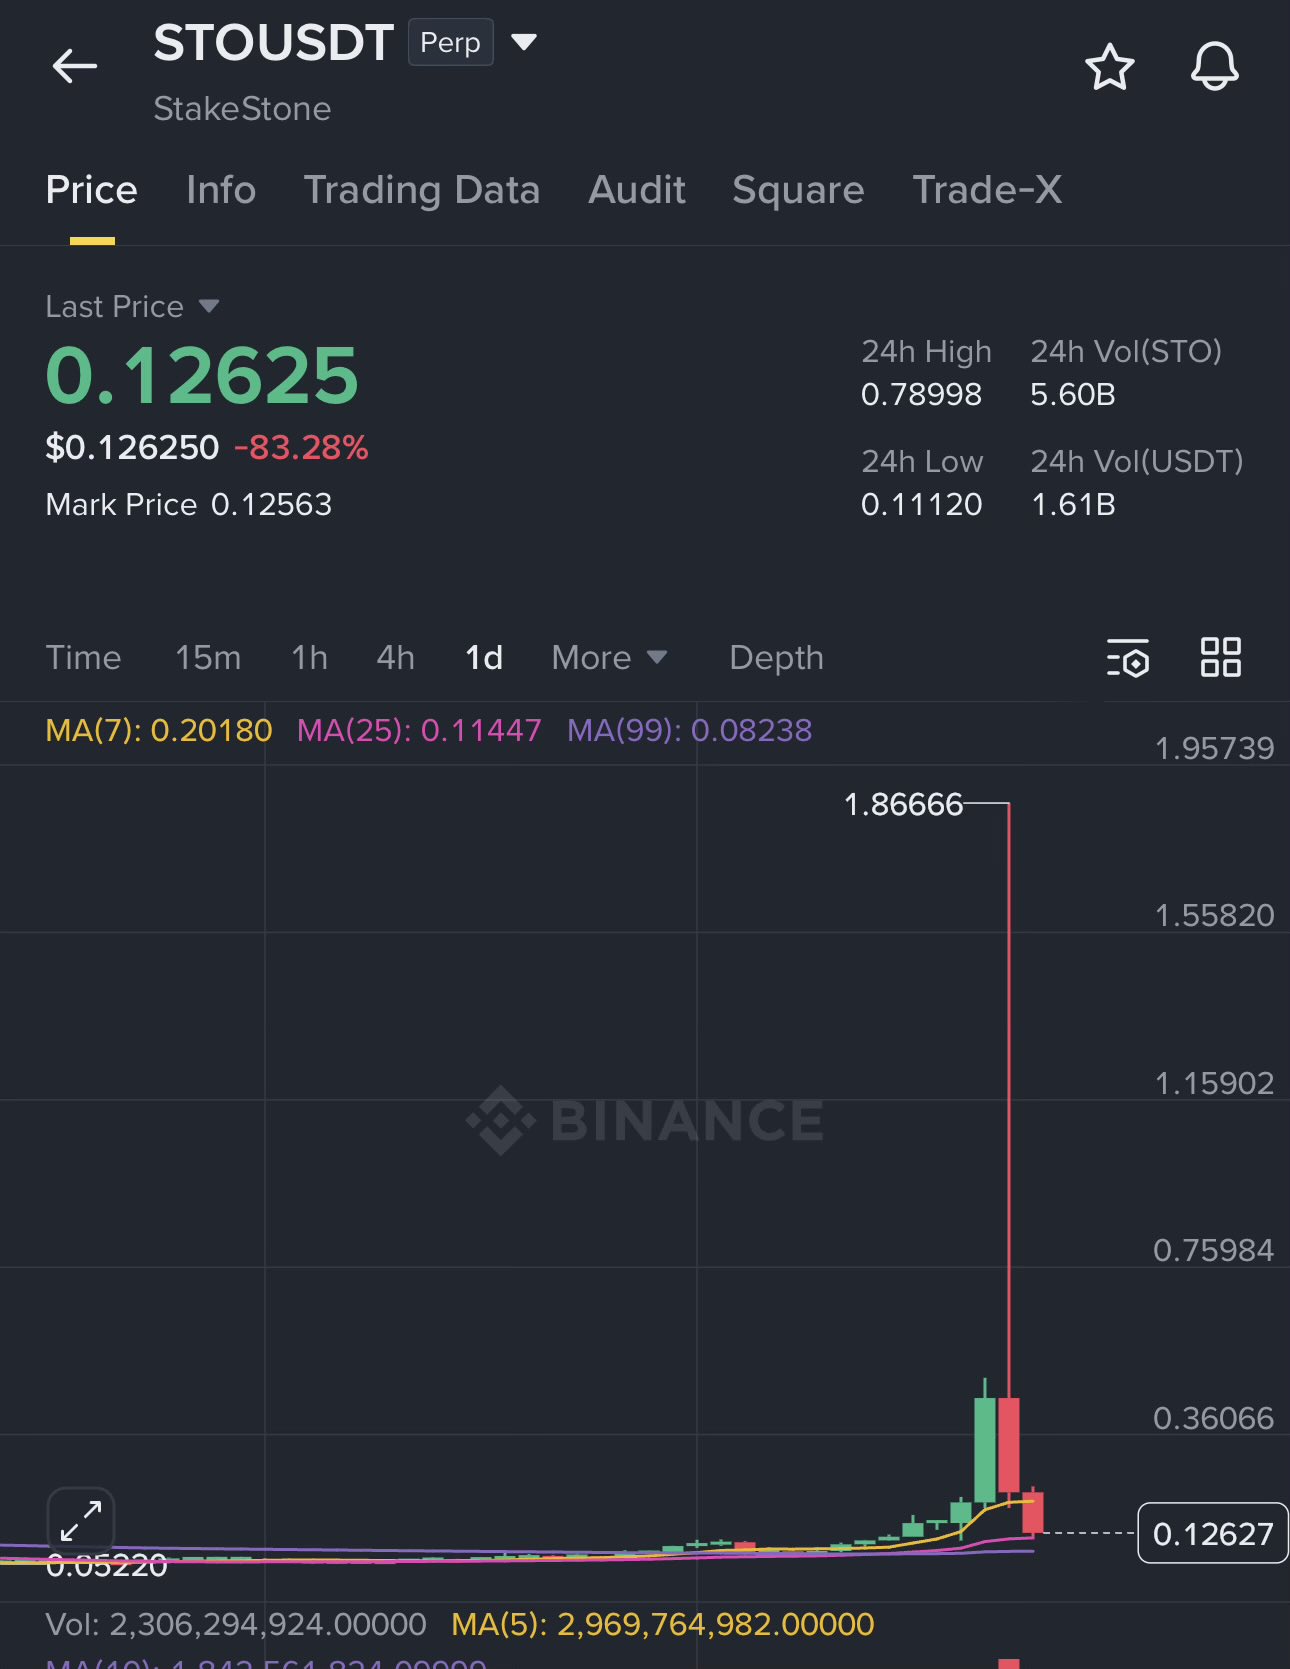Go to the Audit tab
Image resolution: width=1290 pixels, height=1669 pixels.
[x=637, y=190]
